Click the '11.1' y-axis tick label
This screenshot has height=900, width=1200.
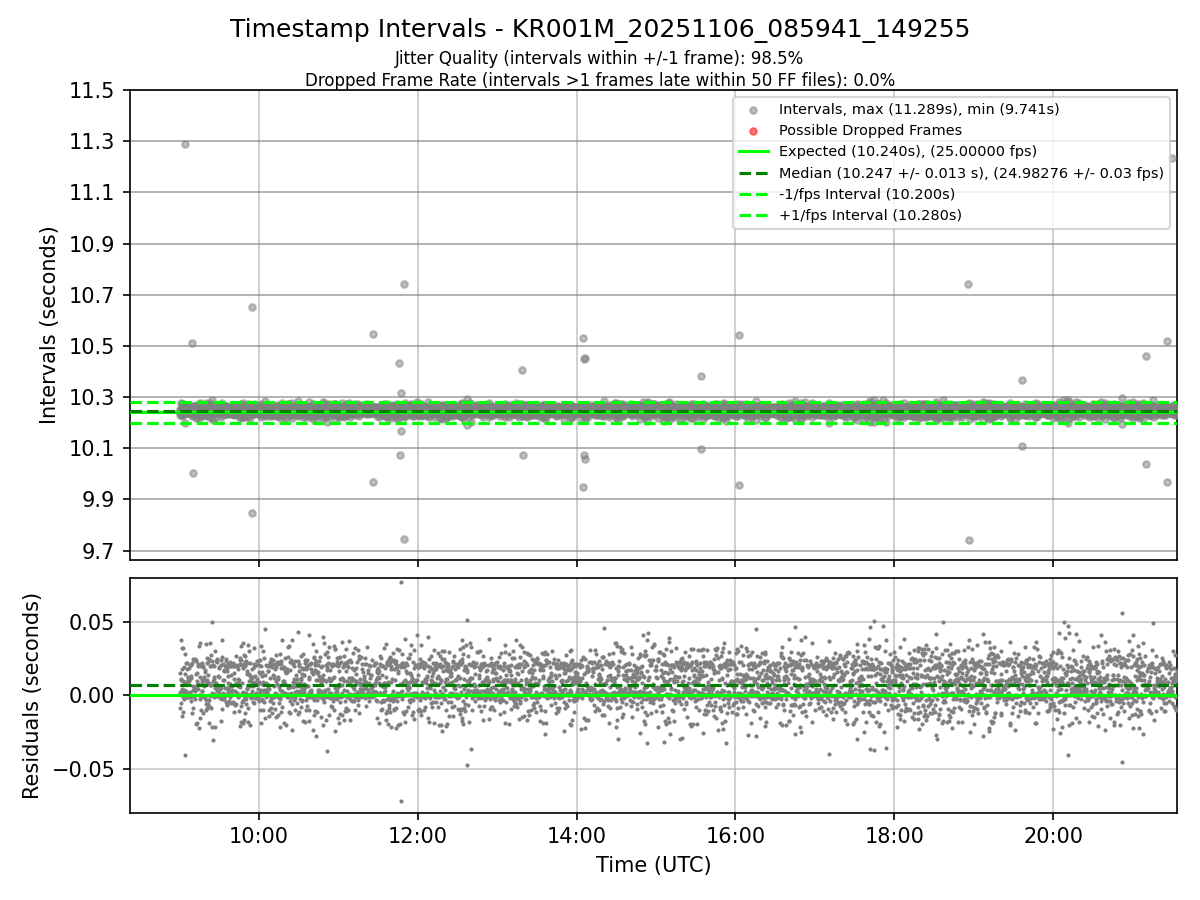pyautogui.click(x=93, y=193)
